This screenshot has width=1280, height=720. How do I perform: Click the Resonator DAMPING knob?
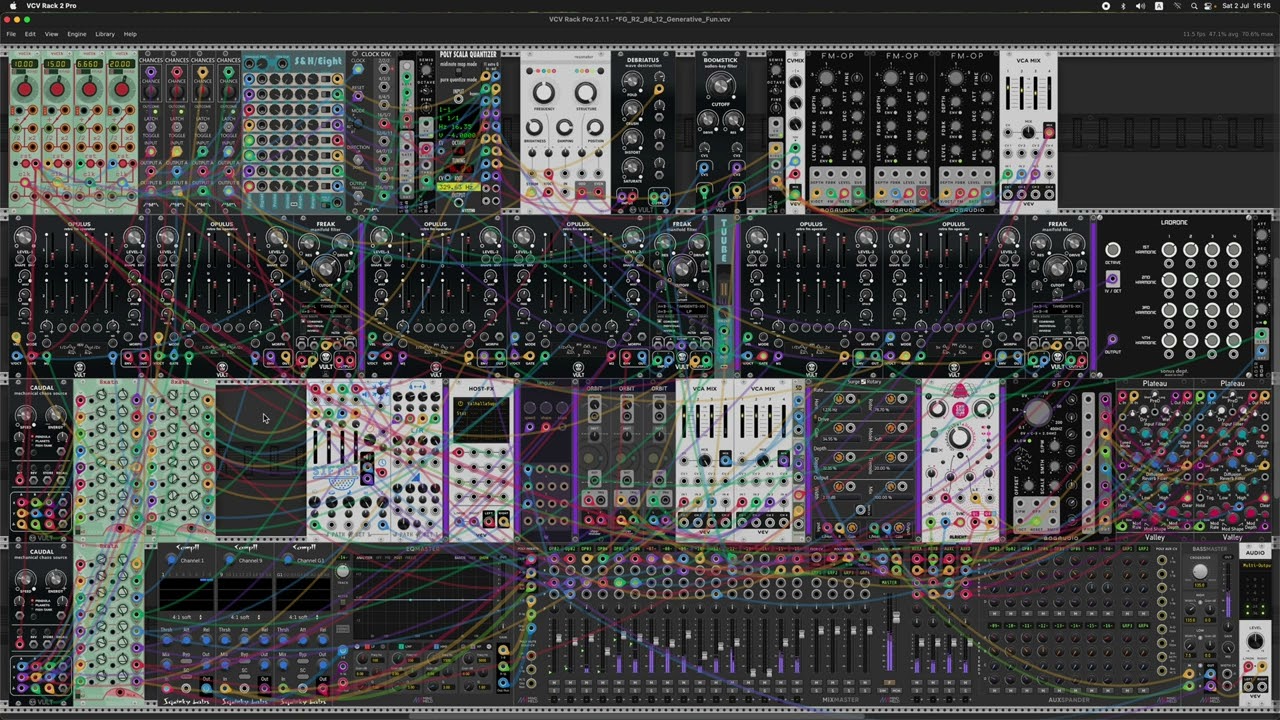[x=565, y=128]
